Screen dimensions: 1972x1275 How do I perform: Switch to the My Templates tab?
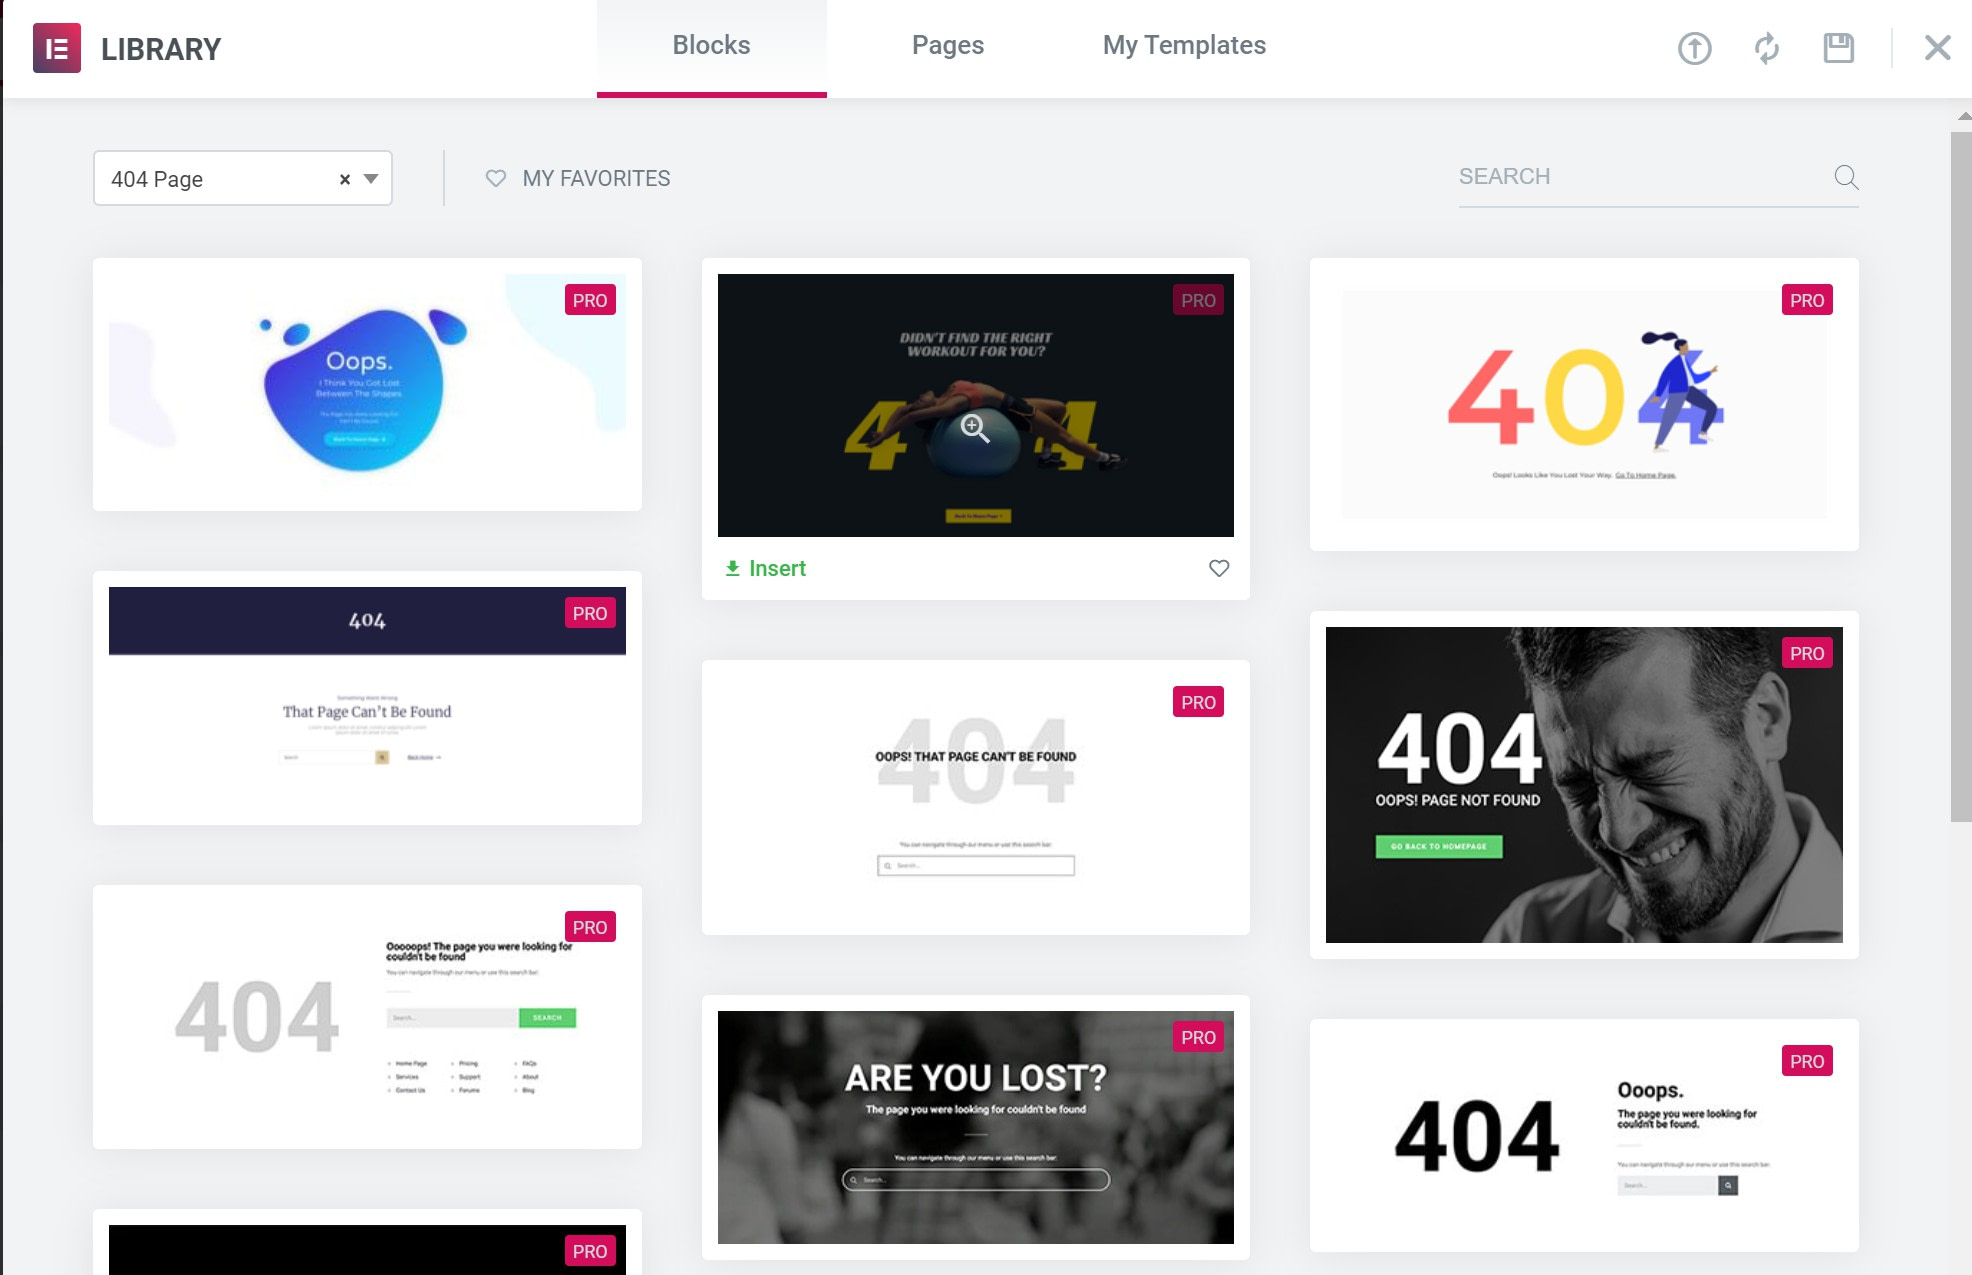[x=1184, y=46]
